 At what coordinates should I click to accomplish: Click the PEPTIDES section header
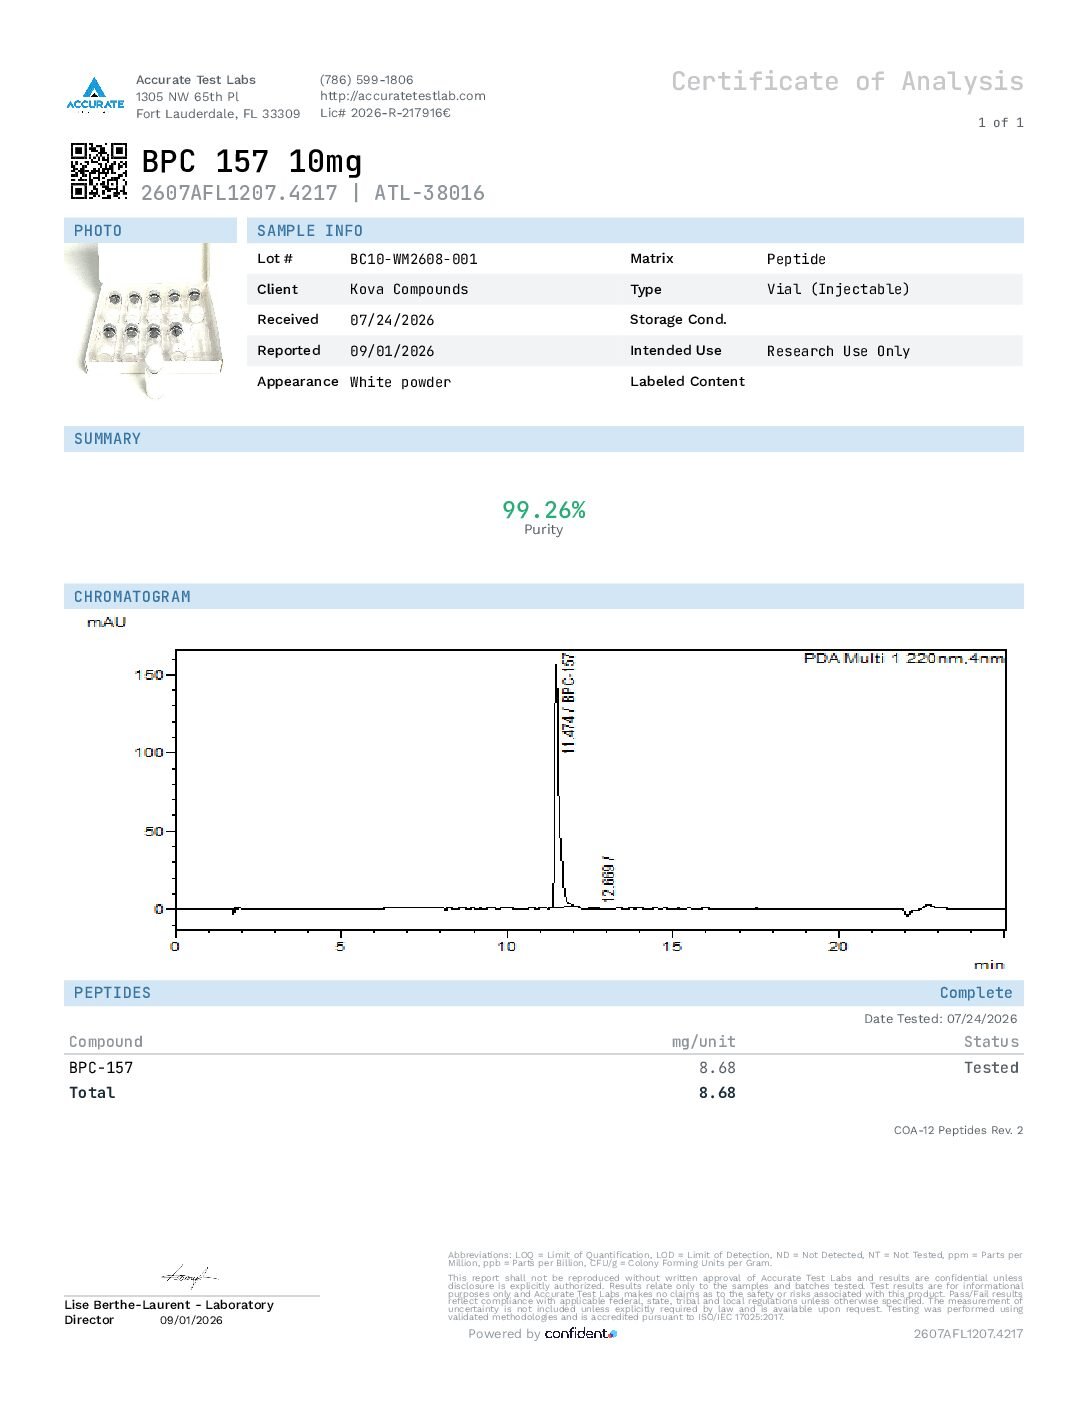(112, 993)
